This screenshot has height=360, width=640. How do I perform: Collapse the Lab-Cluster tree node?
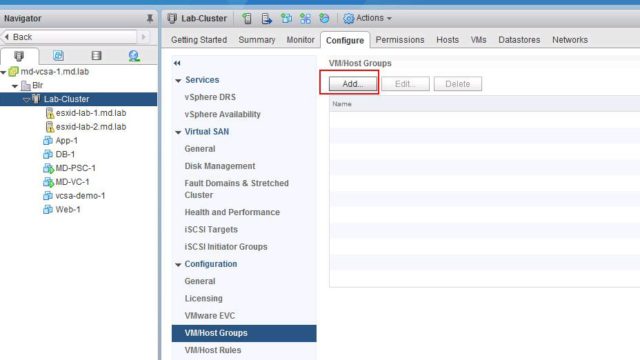(26, 100)
